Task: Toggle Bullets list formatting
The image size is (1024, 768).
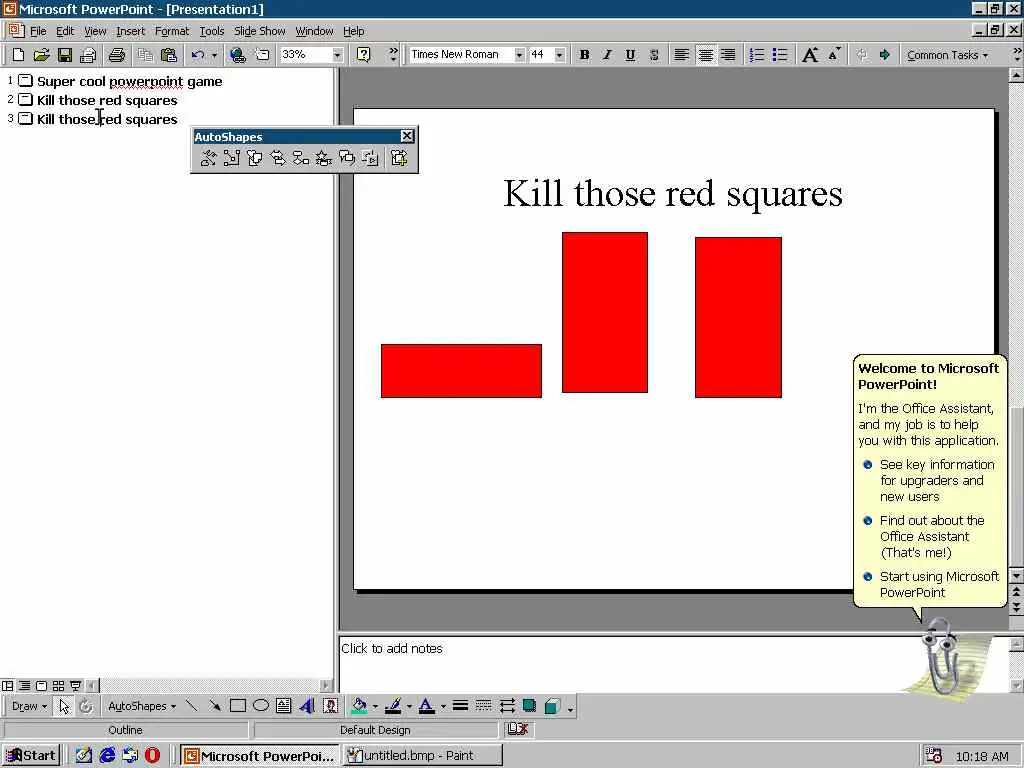Action: [780, 55]
